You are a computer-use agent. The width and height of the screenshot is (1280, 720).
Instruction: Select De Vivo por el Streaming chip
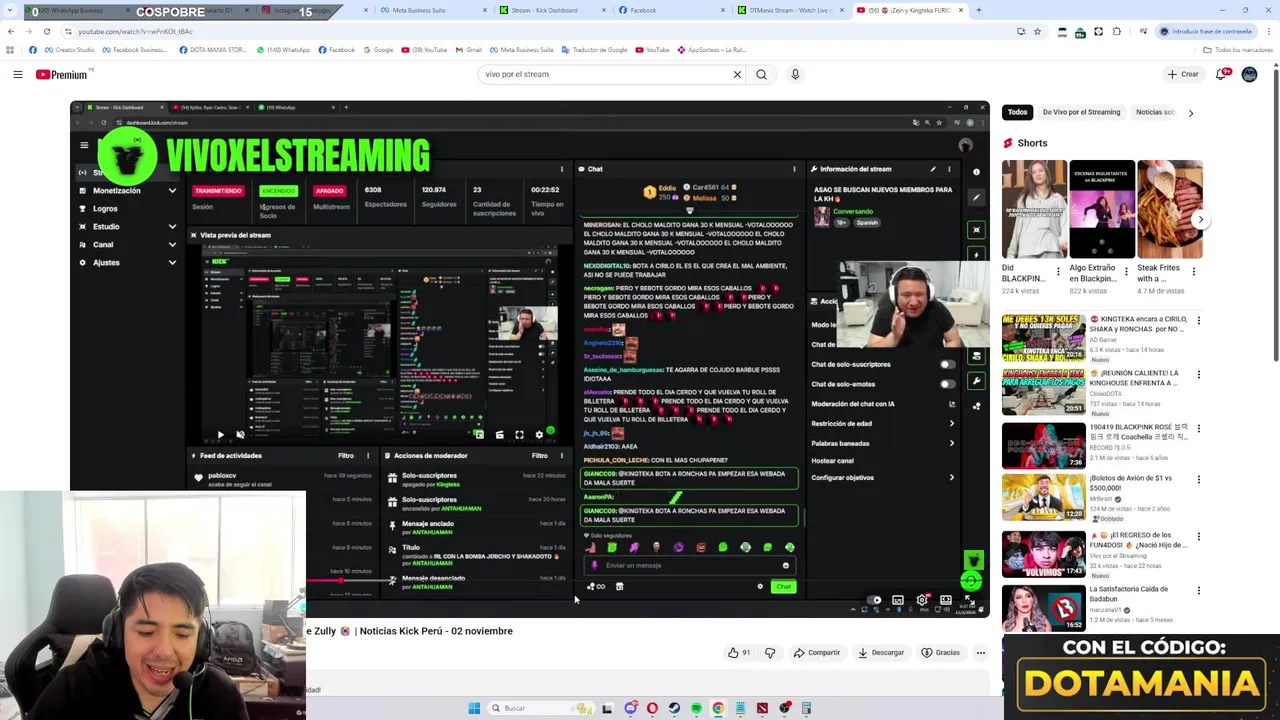(1081, 112)
